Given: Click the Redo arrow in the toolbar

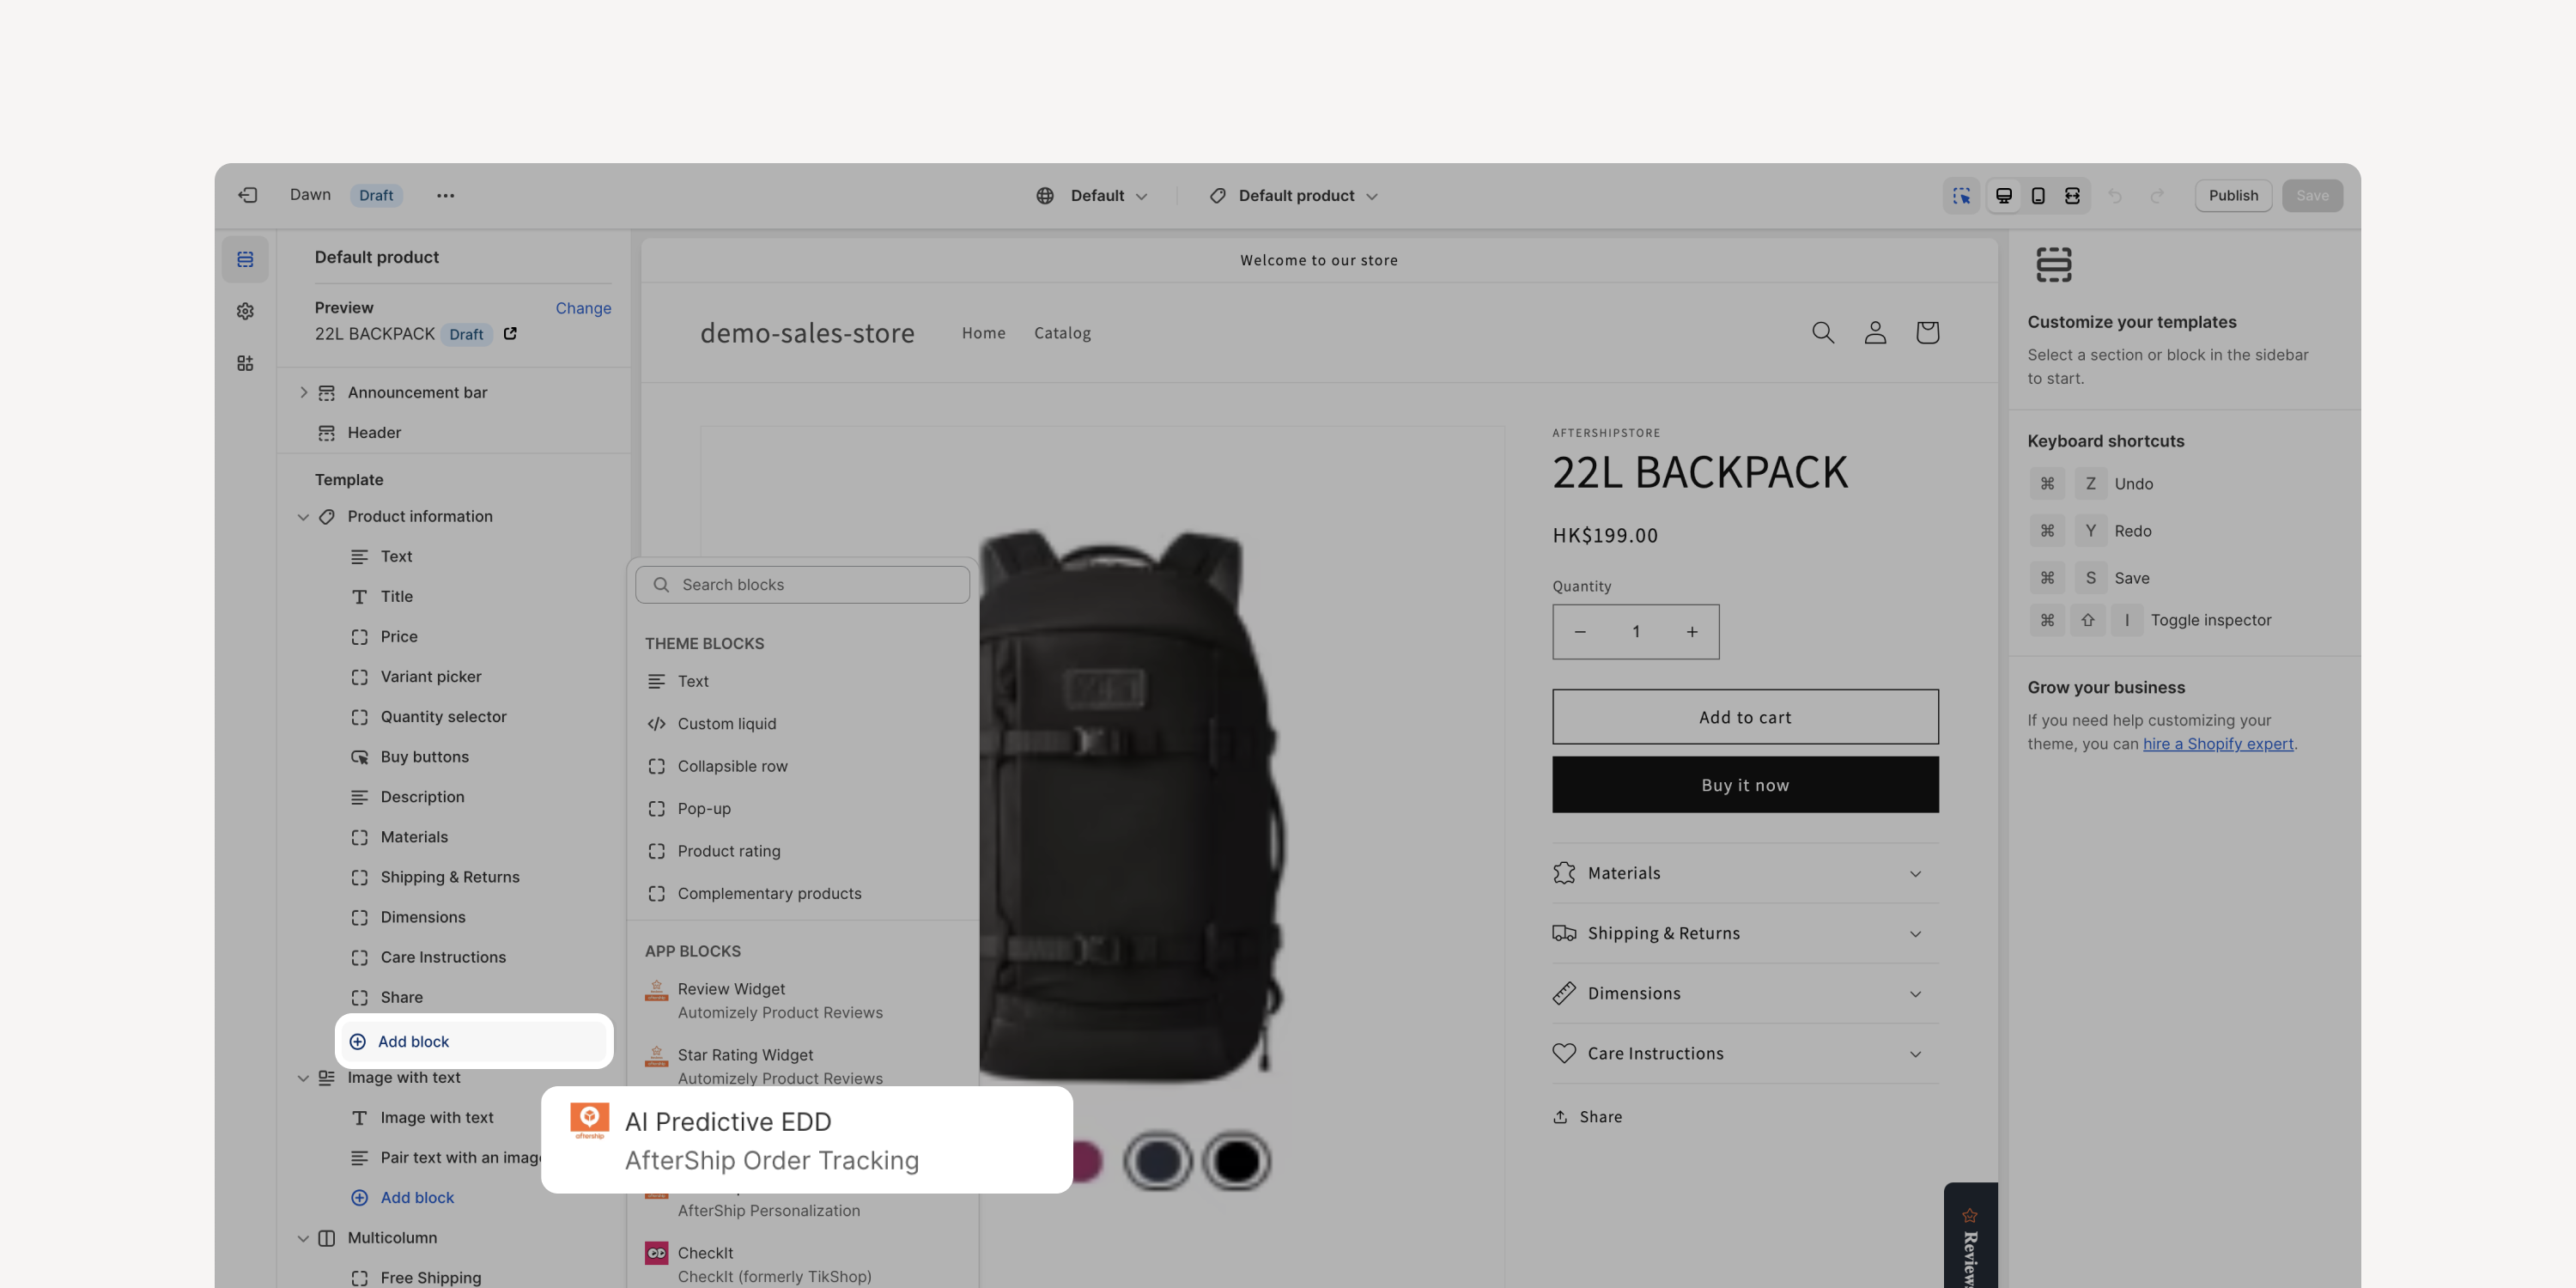Looking at the screenshot, I should coord(2157,195).
